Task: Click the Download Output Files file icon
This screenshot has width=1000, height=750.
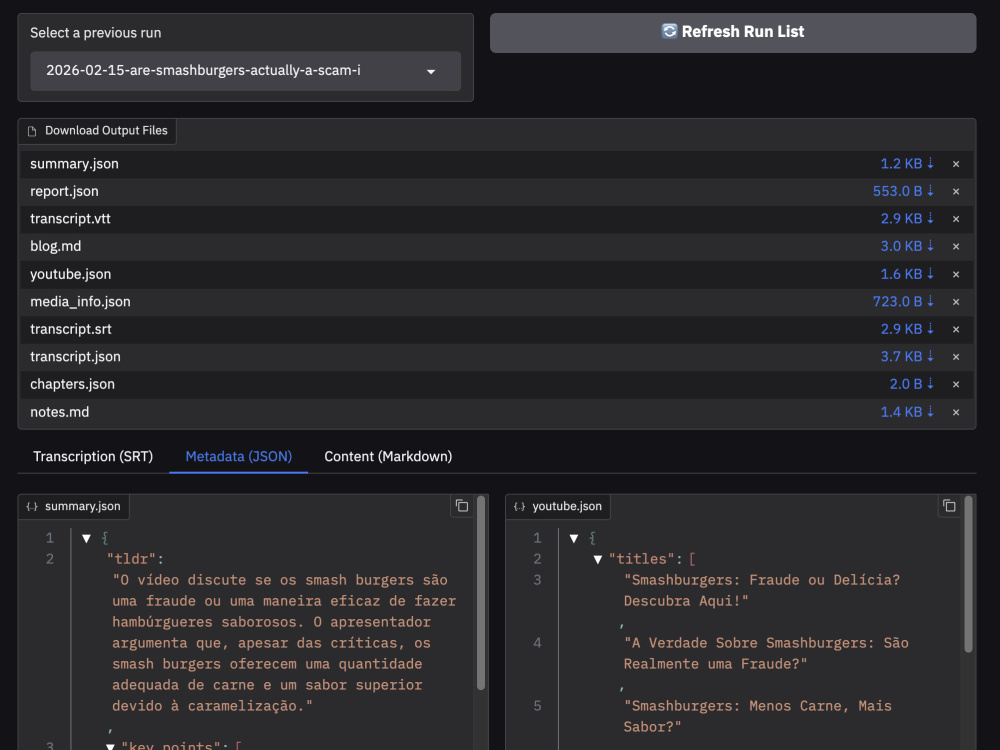Action: (x=32, y=131)
